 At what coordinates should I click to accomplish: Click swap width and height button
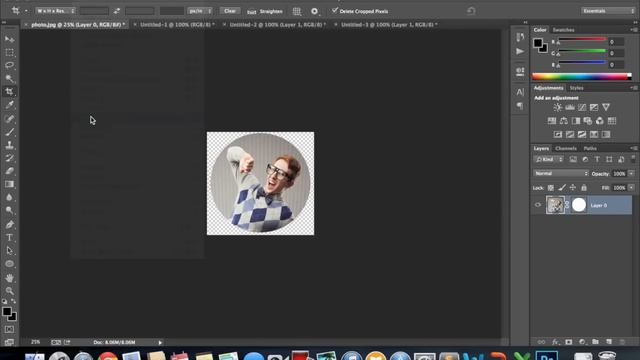[117, 11]
